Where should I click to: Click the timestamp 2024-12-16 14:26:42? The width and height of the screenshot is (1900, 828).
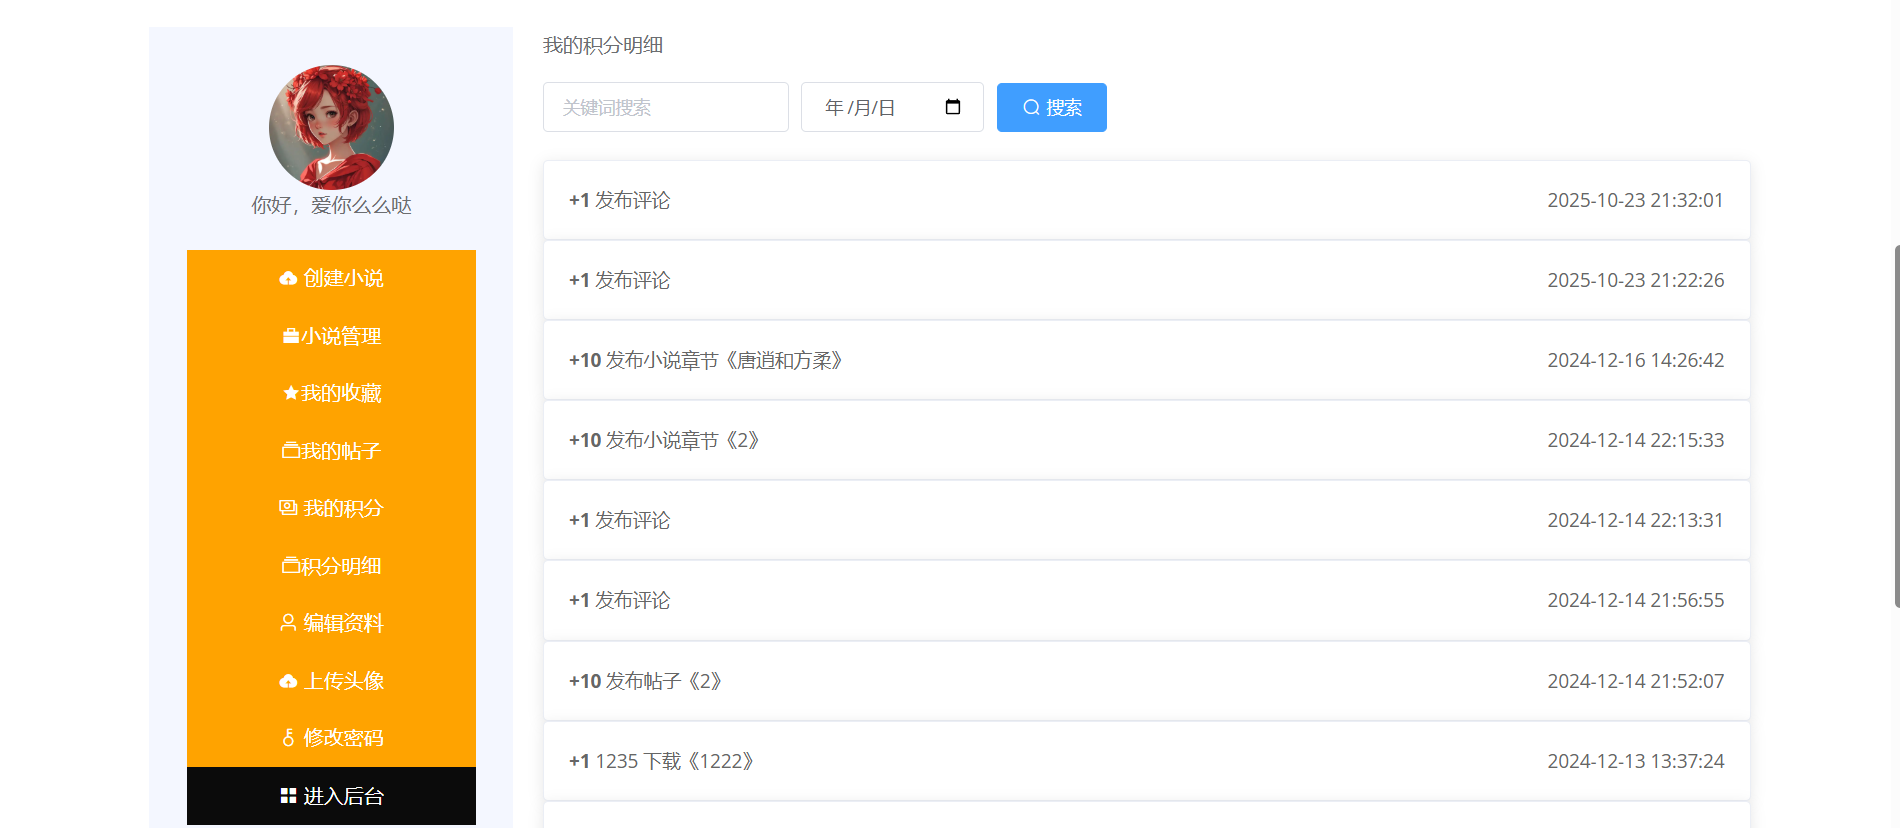(1636, 360)
